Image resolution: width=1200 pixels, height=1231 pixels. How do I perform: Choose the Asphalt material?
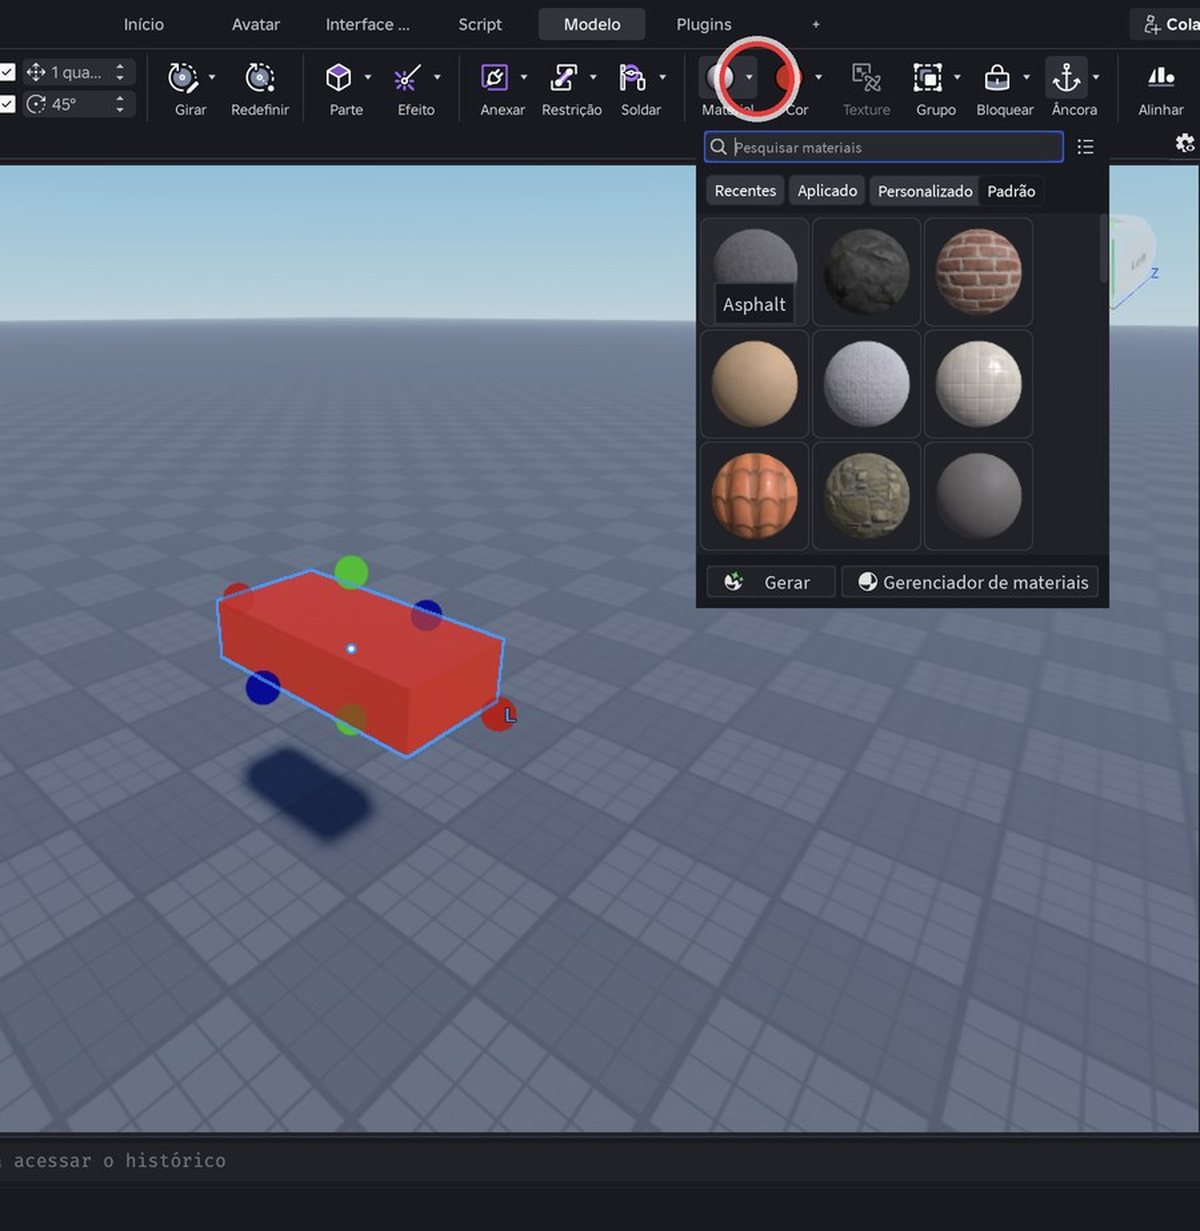(755, 272)
